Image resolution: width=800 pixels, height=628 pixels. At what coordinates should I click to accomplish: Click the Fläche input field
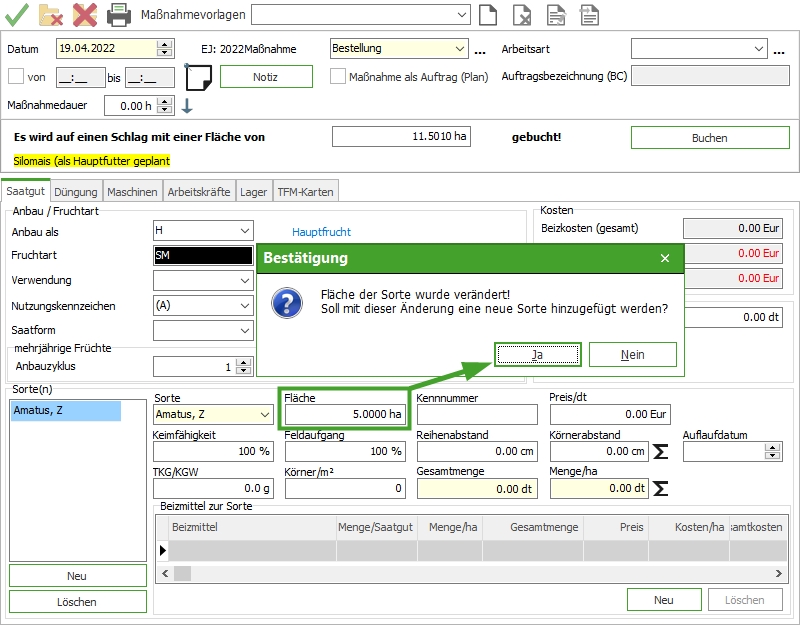pyautogui.click(x=345, y=414)
